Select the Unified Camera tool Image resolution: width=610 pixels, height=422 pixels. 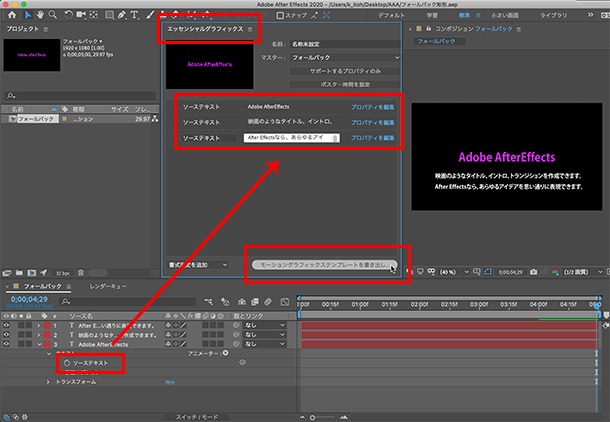point(81,15)
